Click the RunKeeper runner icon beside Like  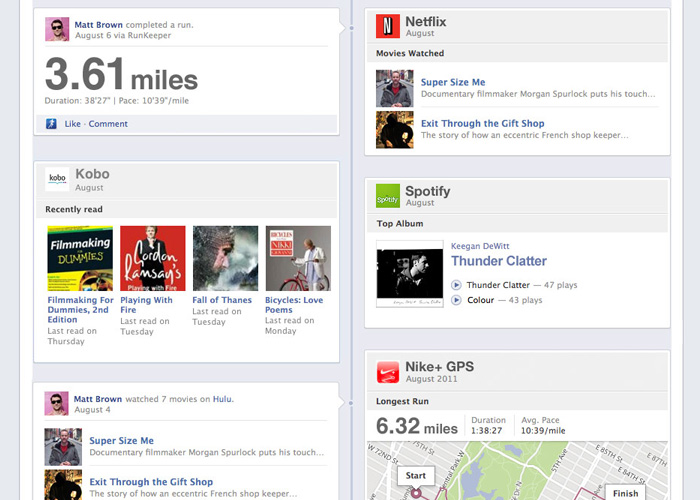(x=51, y=124)
